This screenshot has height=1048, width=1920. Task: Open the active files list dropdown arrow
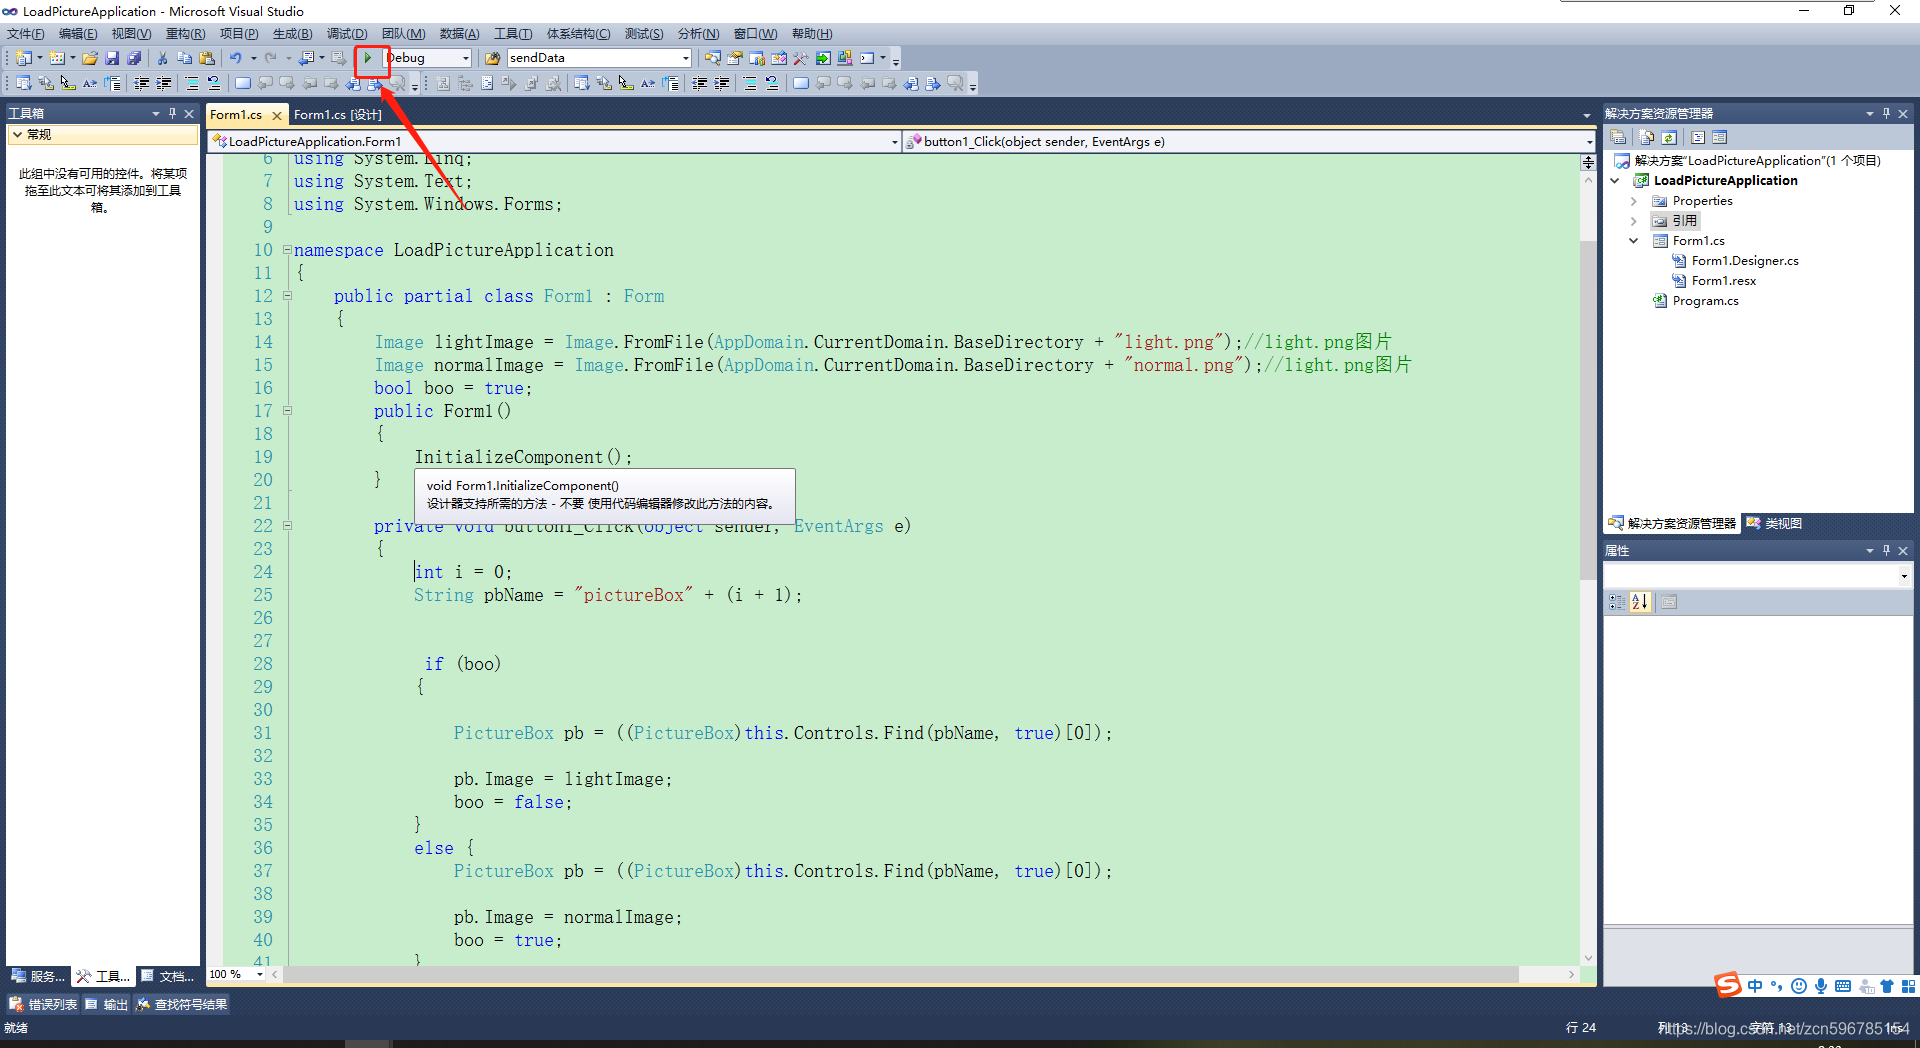(x=1587, y=115)
